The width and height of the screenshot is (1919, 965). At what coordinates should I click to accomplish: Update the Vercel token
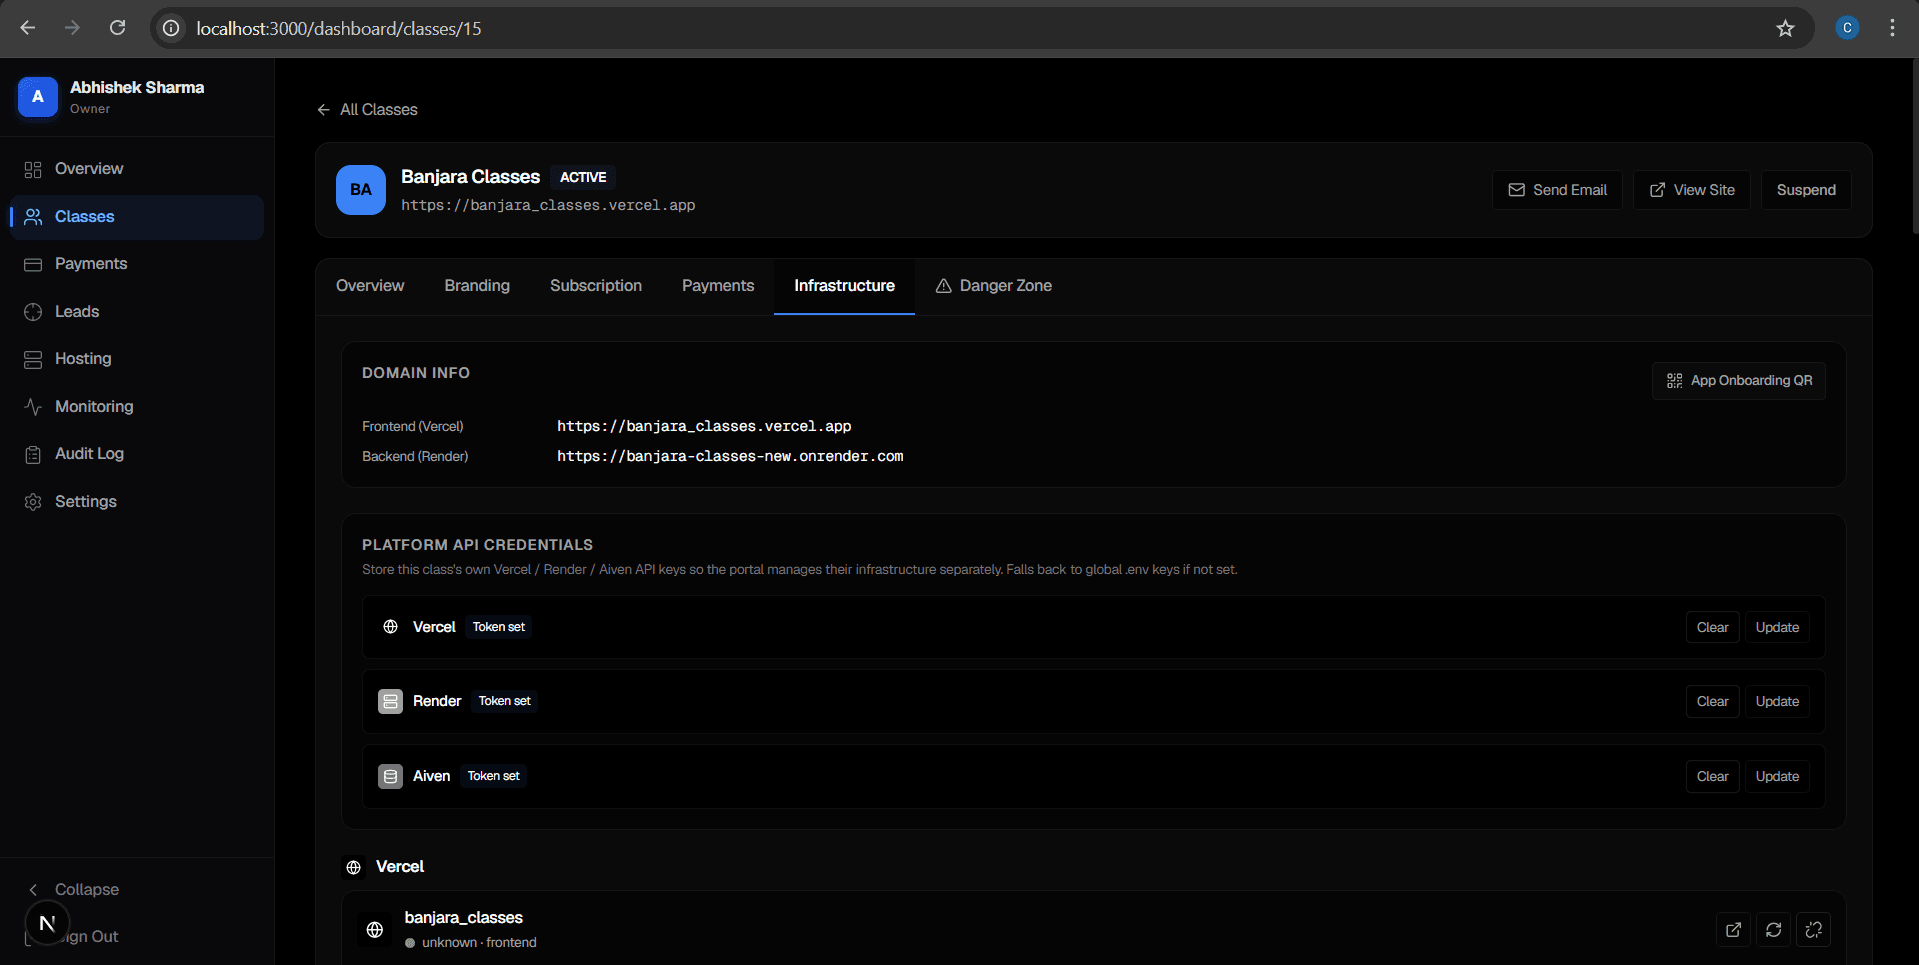coord(1777,628)
